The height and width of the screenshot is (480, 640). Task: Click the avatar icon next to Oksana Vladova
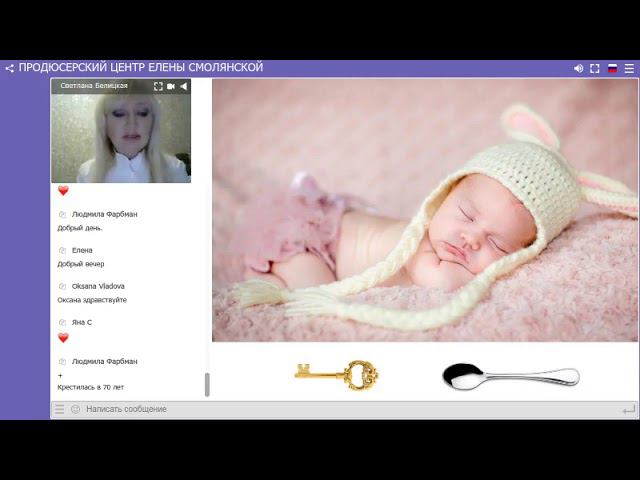(62, 286)
